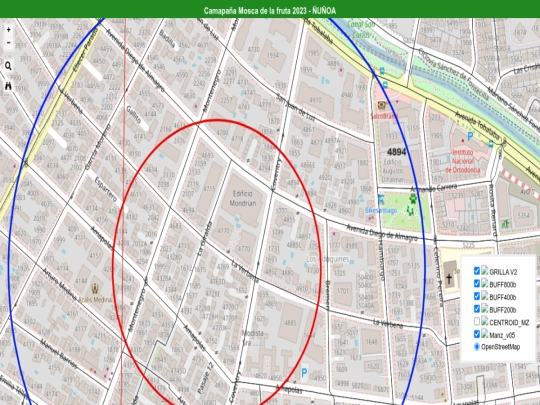
Task: Click the SalcoBrand pharmacy map icon
Action: click(x=382, y=105)
